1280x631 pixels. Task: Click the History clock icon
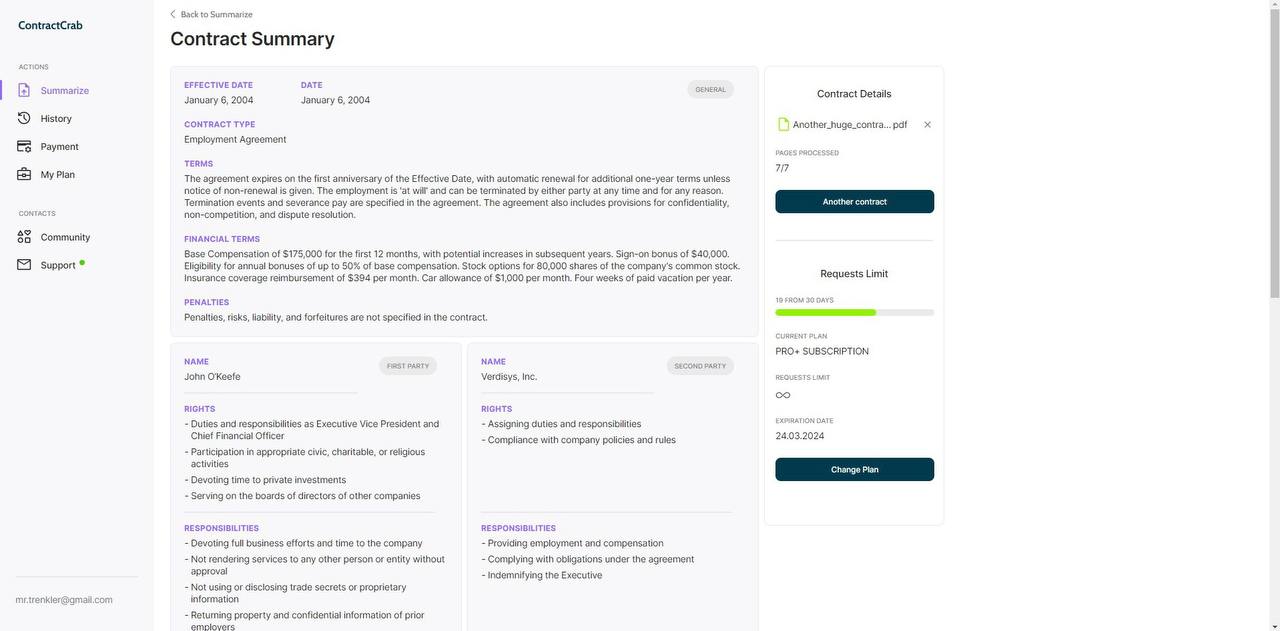(24, 118)
